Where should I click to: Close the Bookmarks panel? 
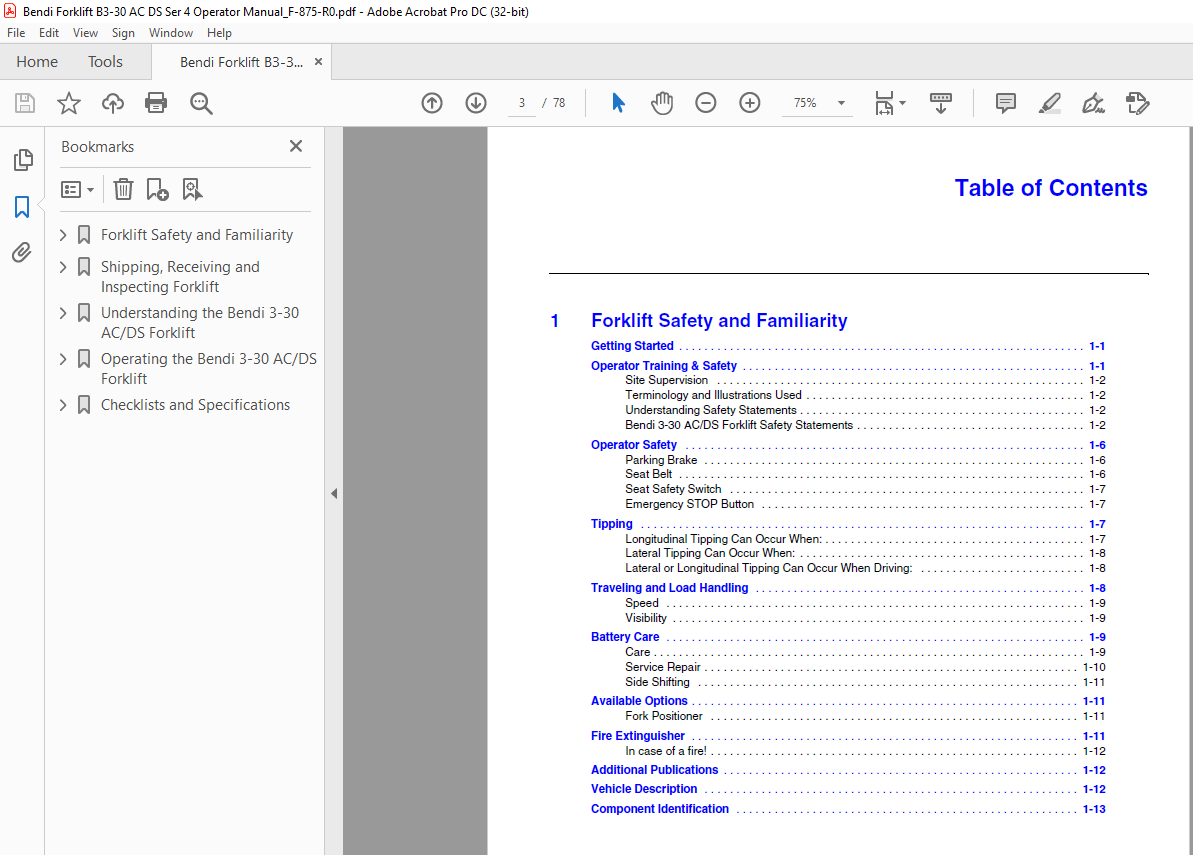[x=296, y=146]
